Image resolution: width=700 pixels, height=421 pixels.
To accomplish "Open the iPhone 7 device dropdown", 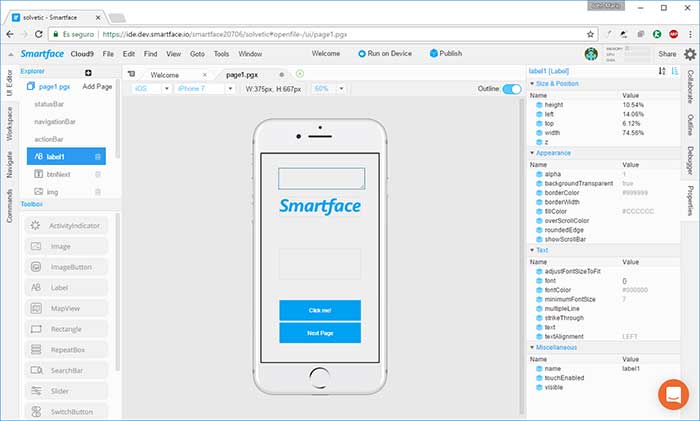I will (x=204, y=88).
